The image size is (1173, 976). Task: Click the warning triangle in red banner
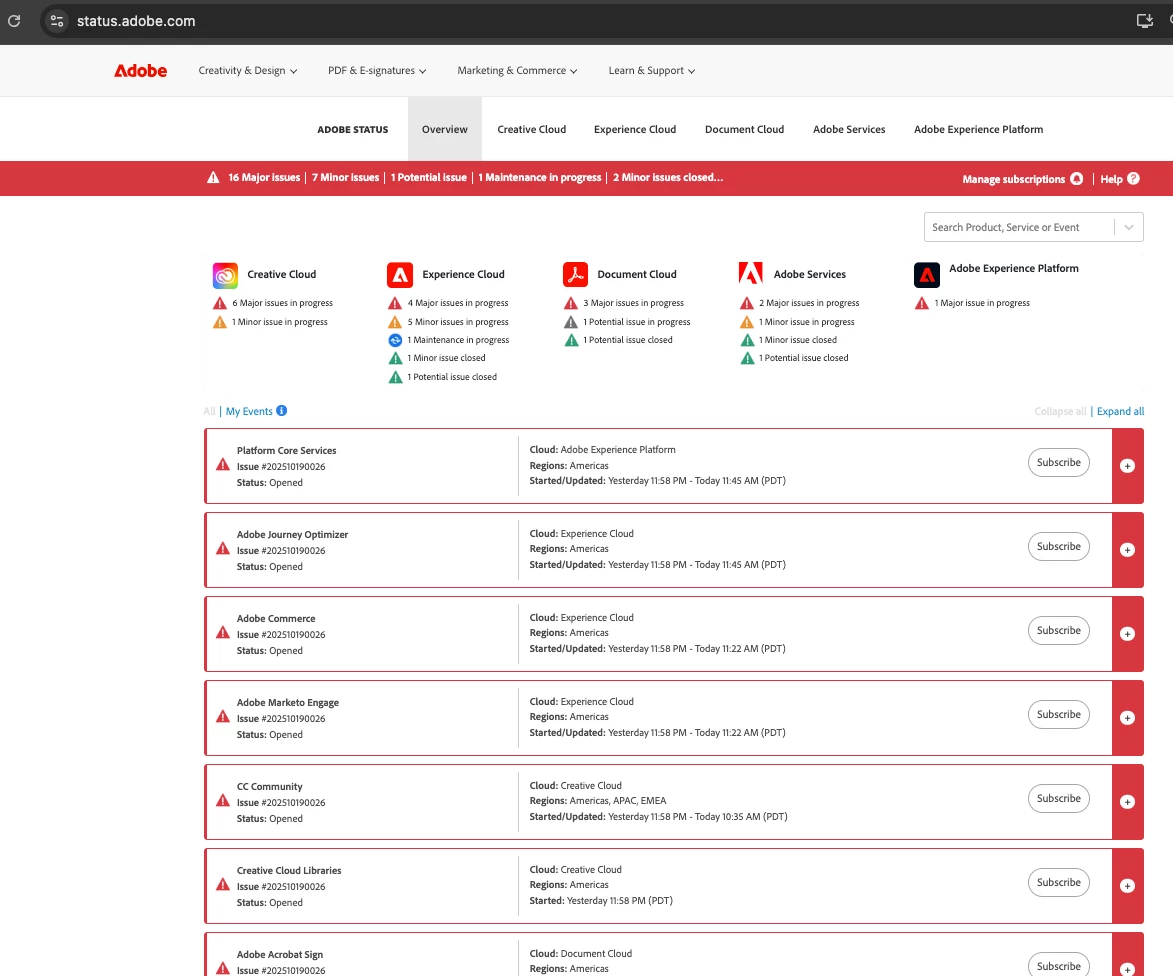[213, 177]
